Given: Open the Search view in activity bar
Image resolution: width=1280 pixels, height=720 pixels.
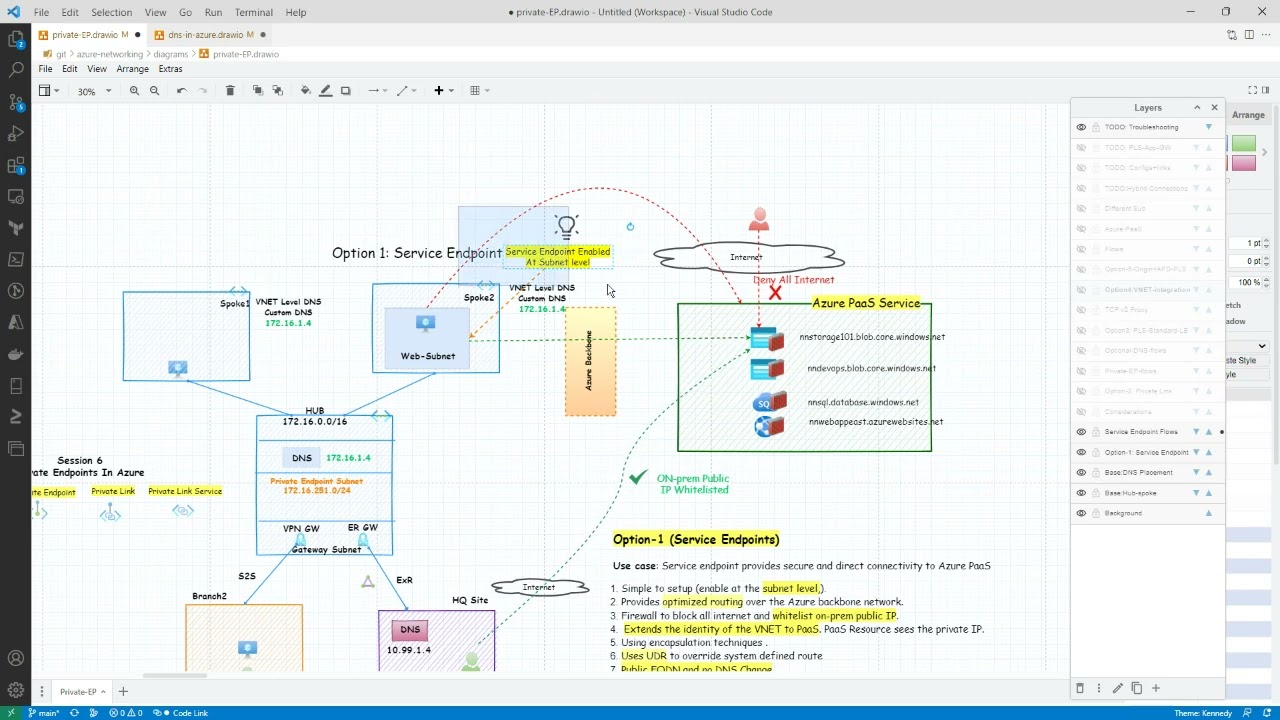Looking at the screenshot, I should pyautogui.click(x=15, y=71).
